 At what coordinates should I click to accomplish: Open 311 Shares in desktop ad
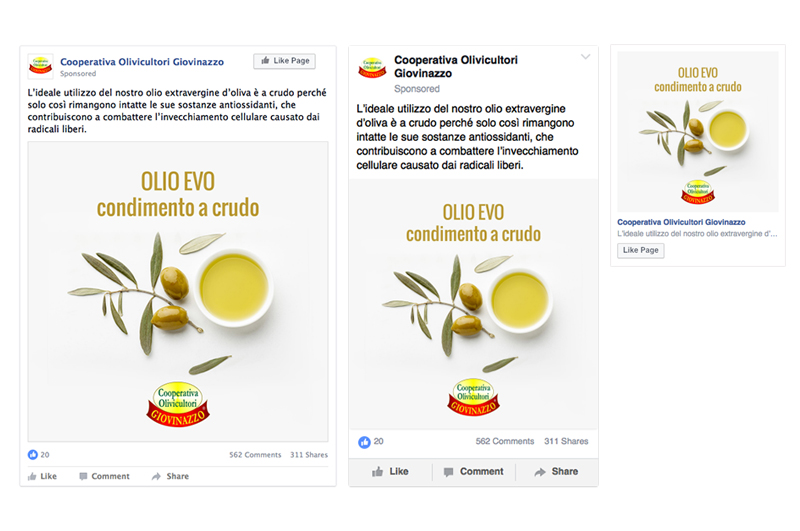(x=309, y=454)
